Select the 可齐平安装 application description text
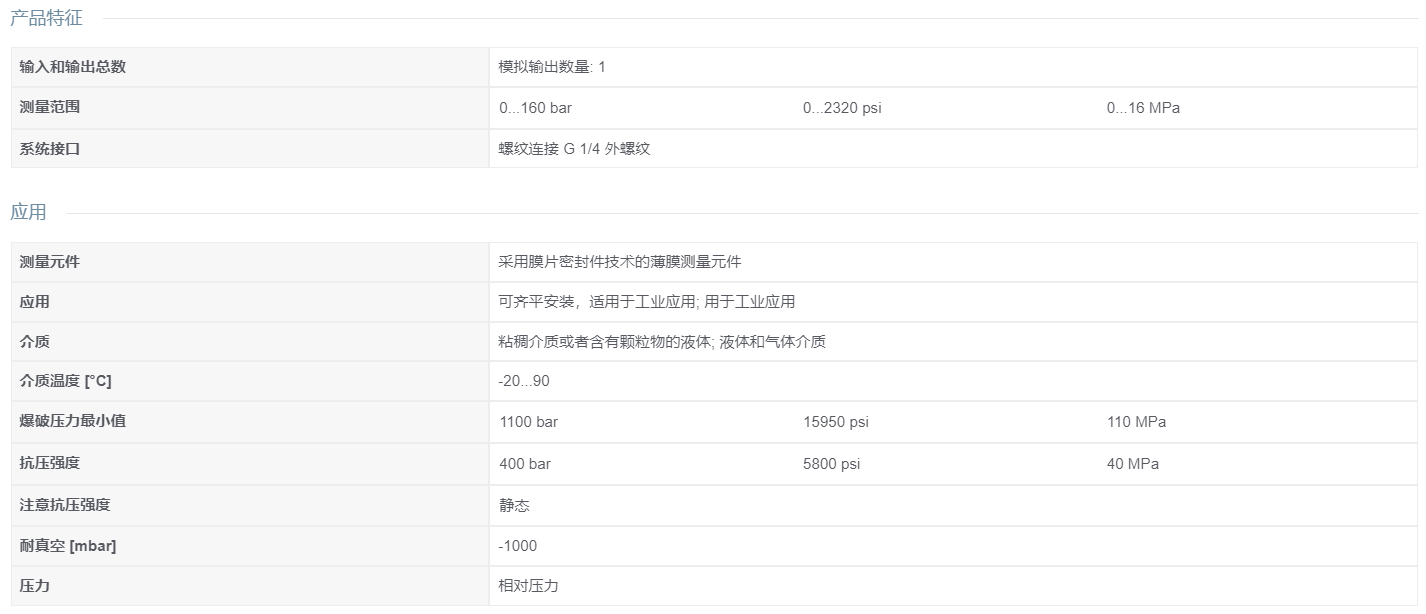This screenshot has height=614, width=1426. pos(647,302)
